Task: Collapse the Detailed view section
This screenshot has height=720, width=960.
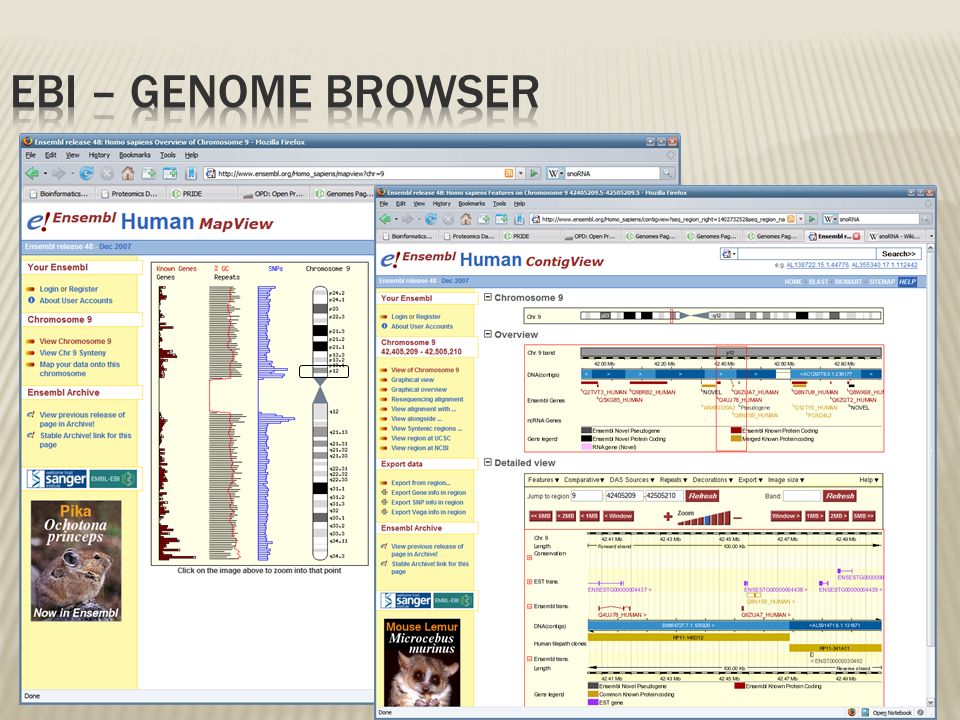Action: click(488, 462)
